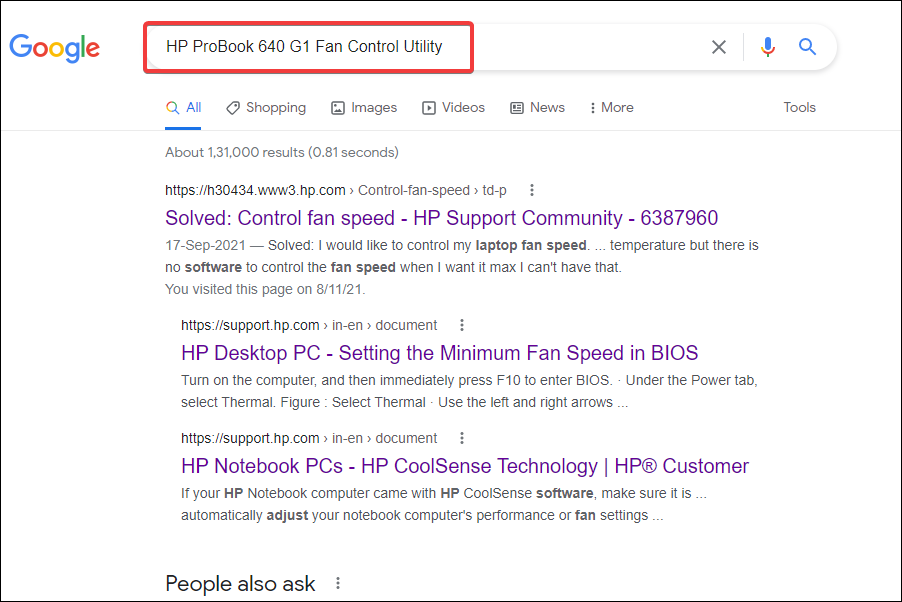Clear the search box using the X icon

pos(718,46)
